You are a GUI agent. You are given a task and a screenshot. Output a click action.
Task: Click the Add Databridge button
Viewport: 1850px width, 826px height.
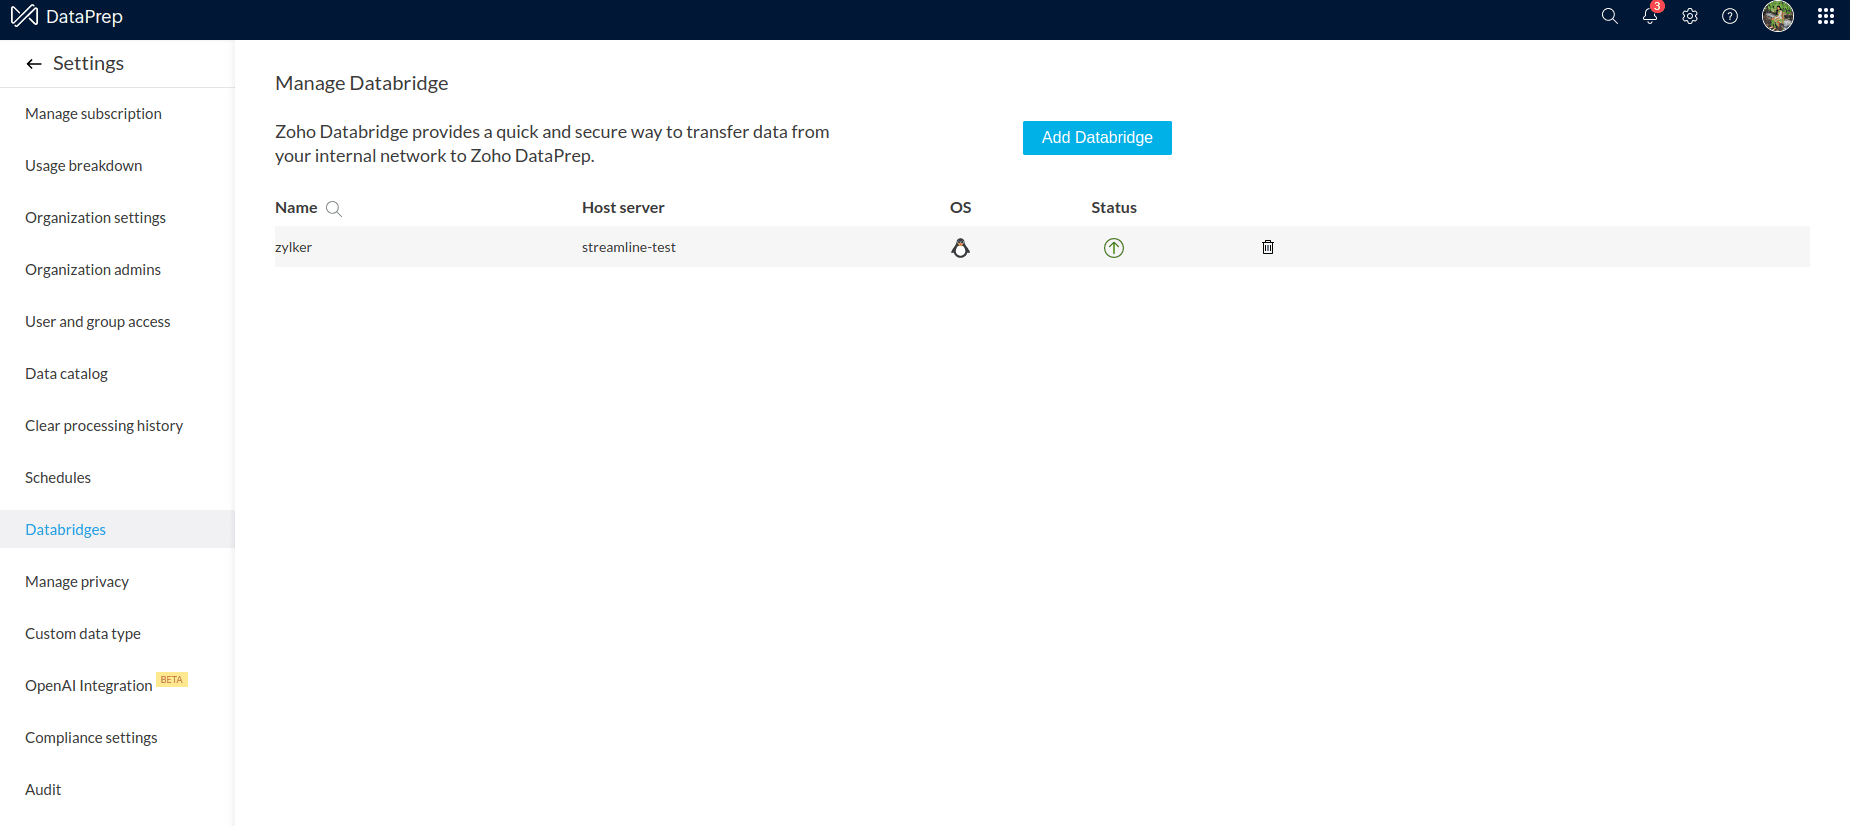coord(1097,138)
